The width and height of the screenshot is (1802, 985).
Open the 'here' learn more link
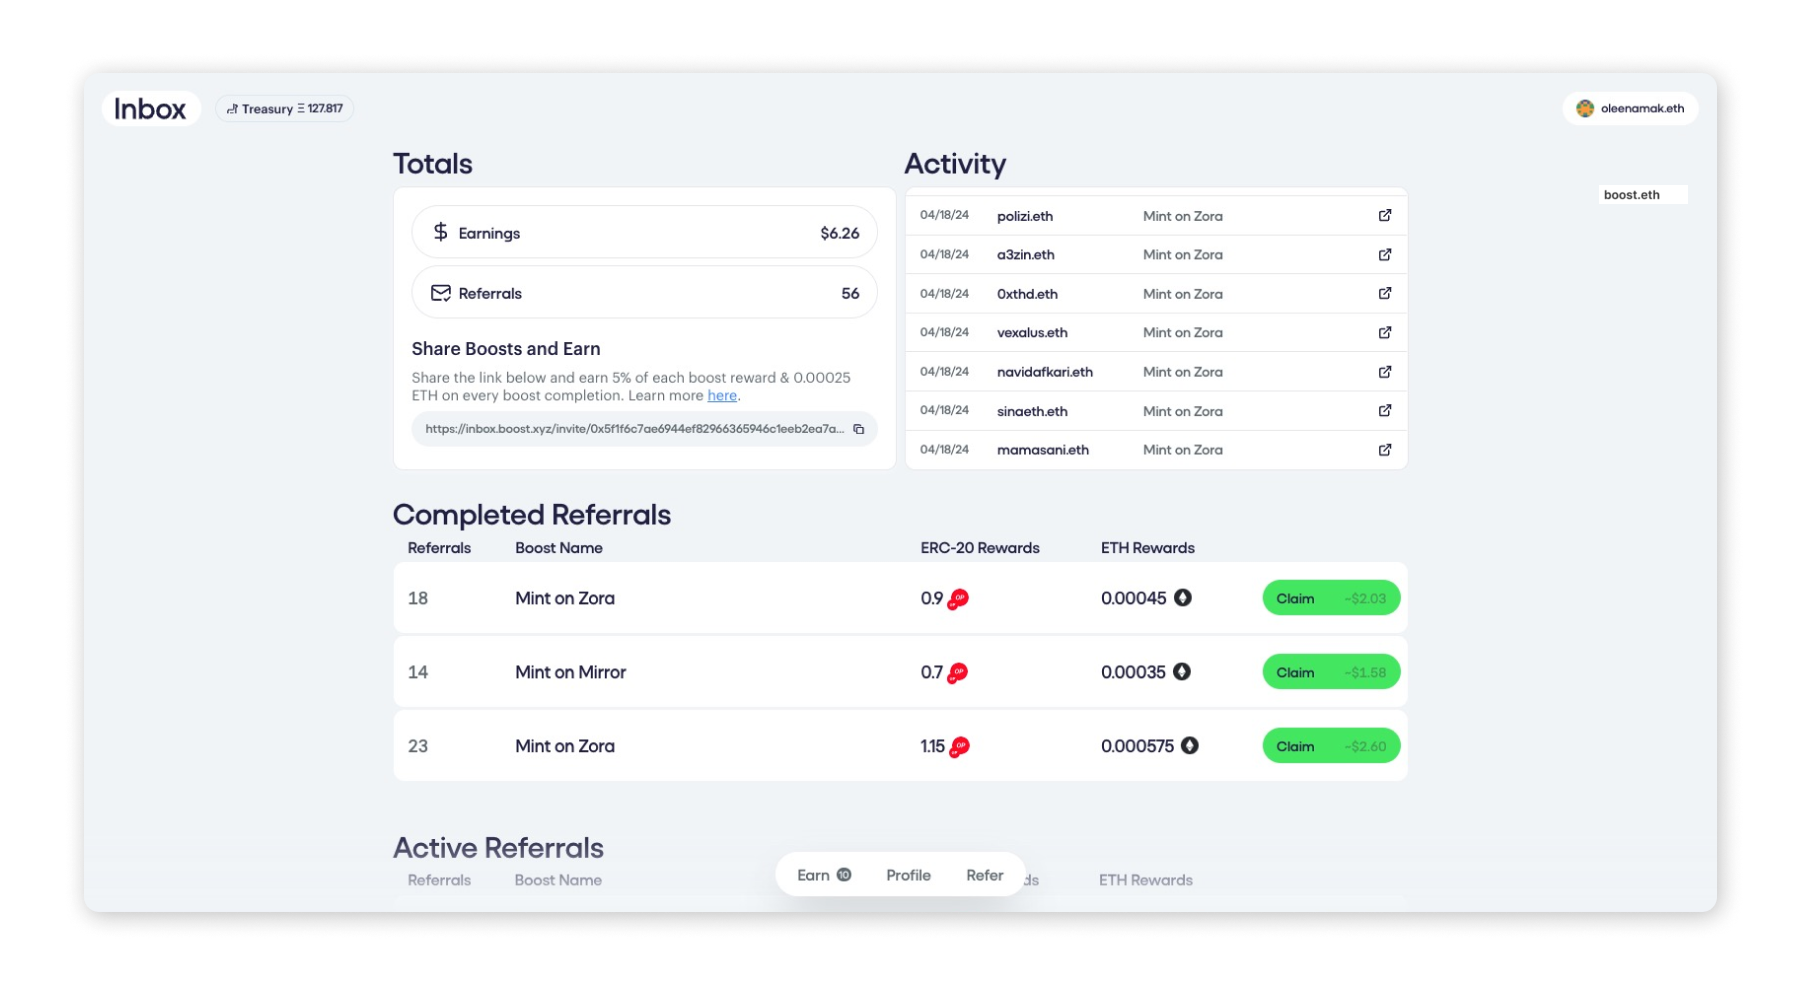(x=722, y=395)
